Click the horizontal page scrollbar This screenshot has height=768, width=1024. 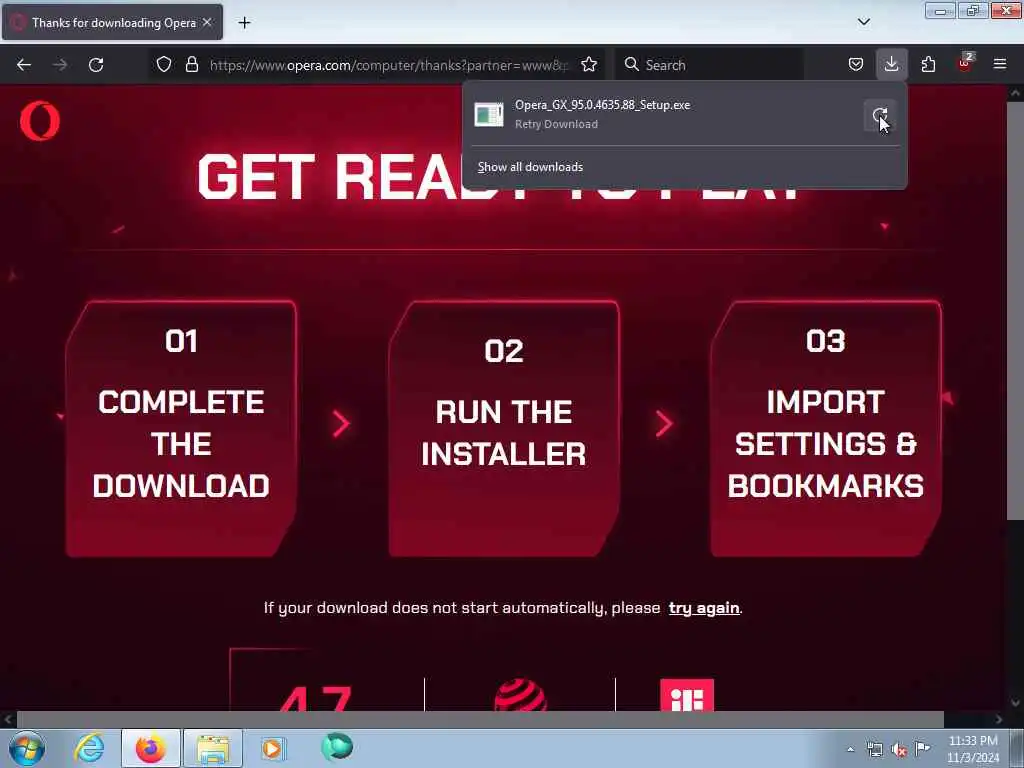tap(480, 719)
